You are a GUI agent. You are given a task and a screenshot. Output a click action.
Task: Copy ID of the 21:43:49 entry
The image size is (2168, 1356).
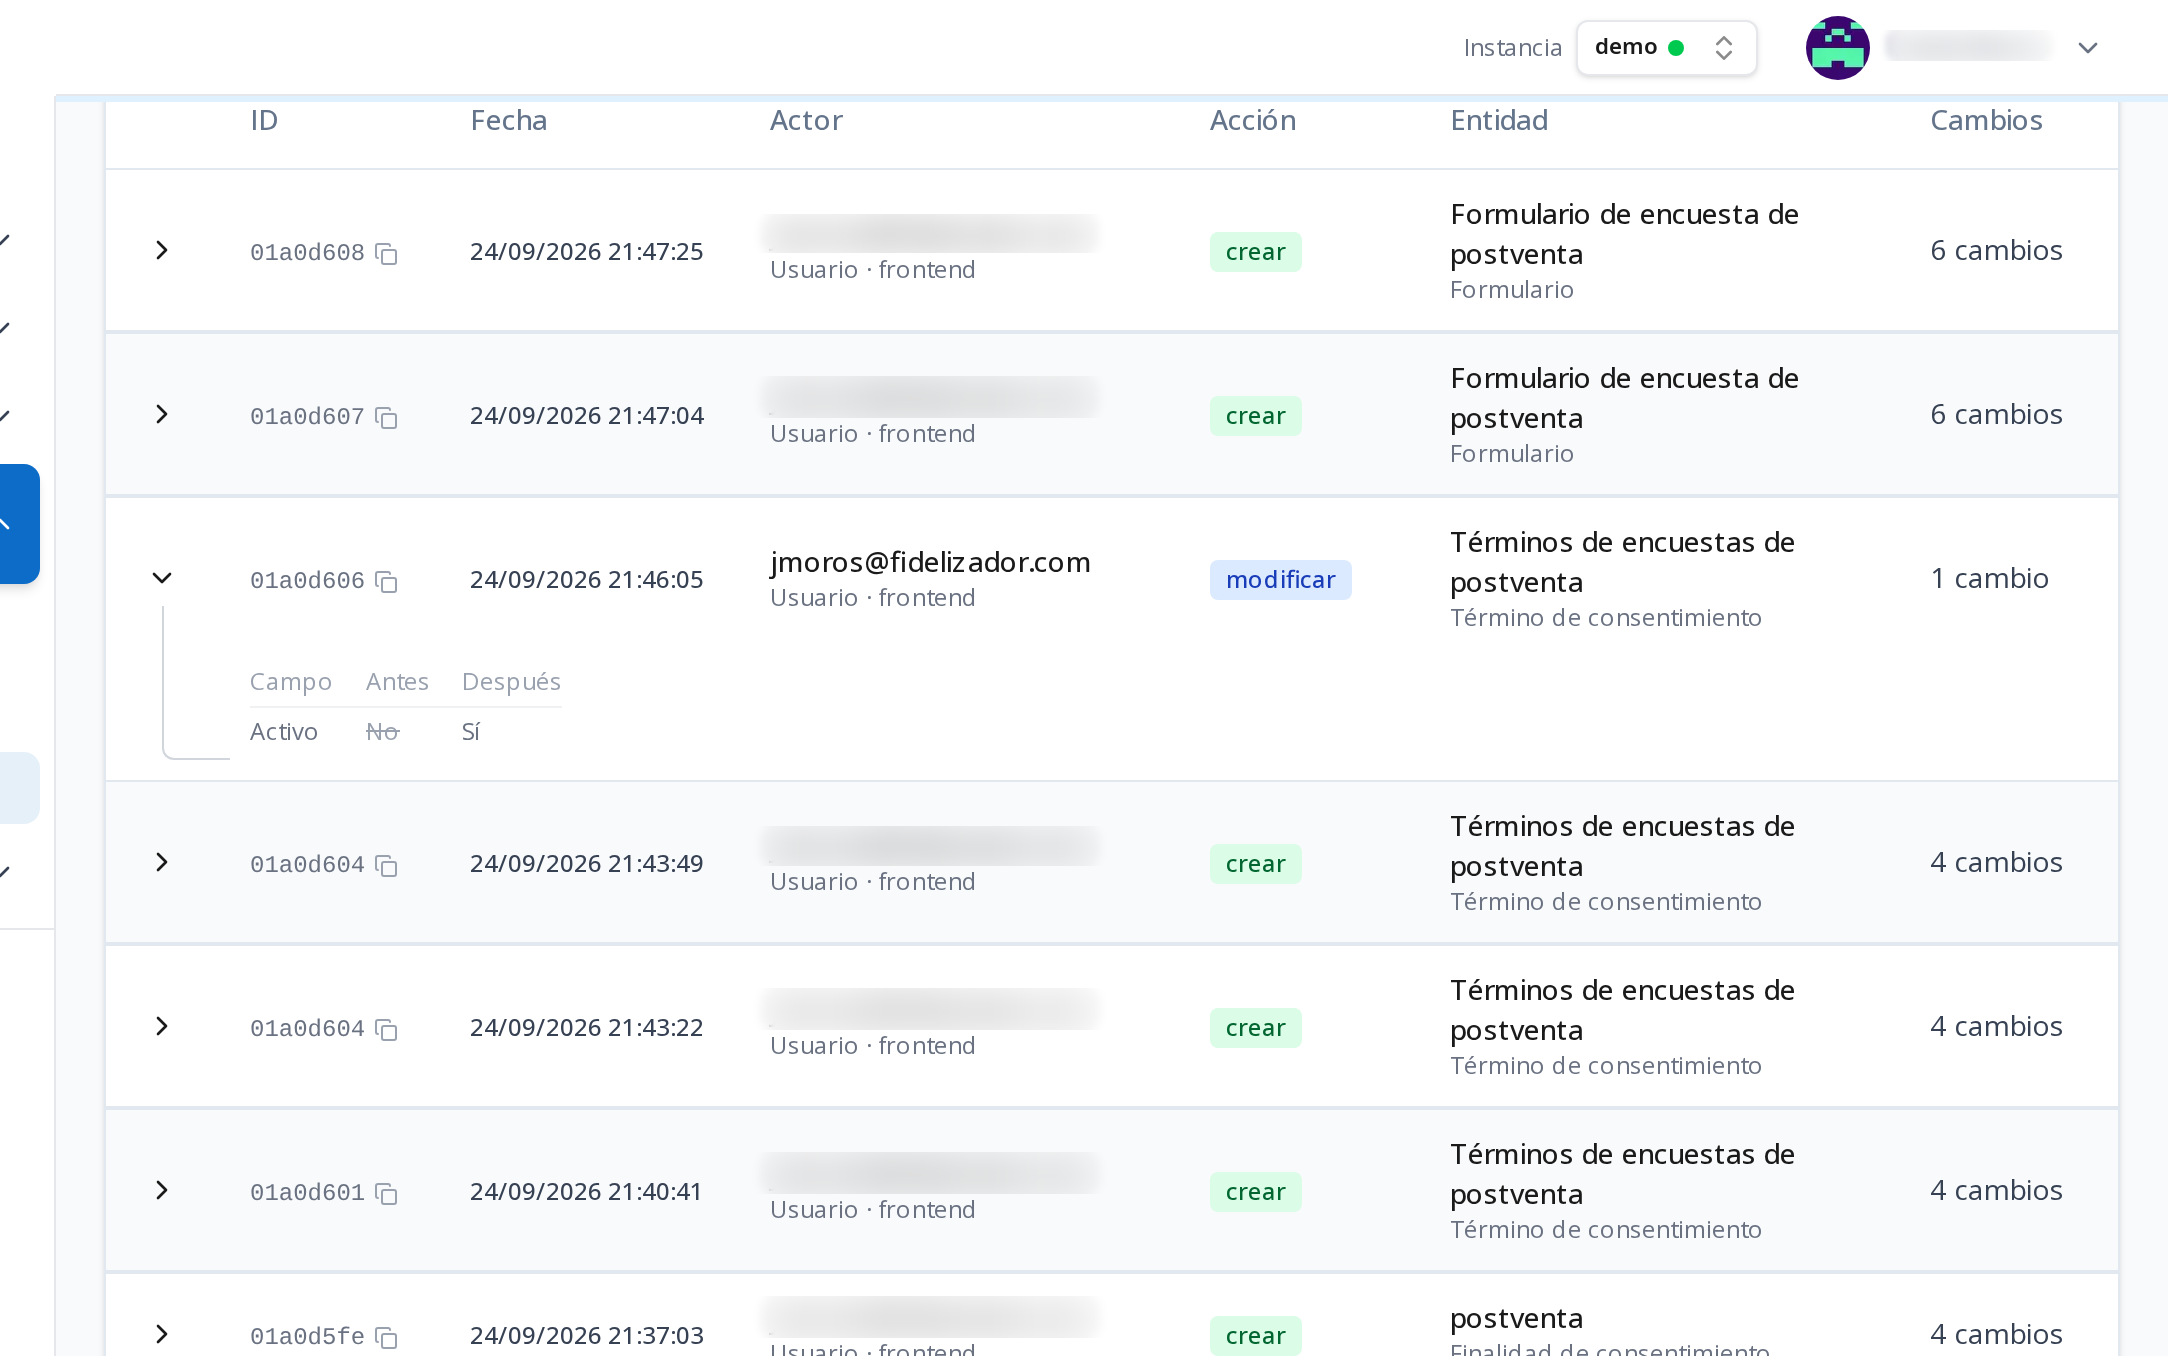(x=386, y=866)
